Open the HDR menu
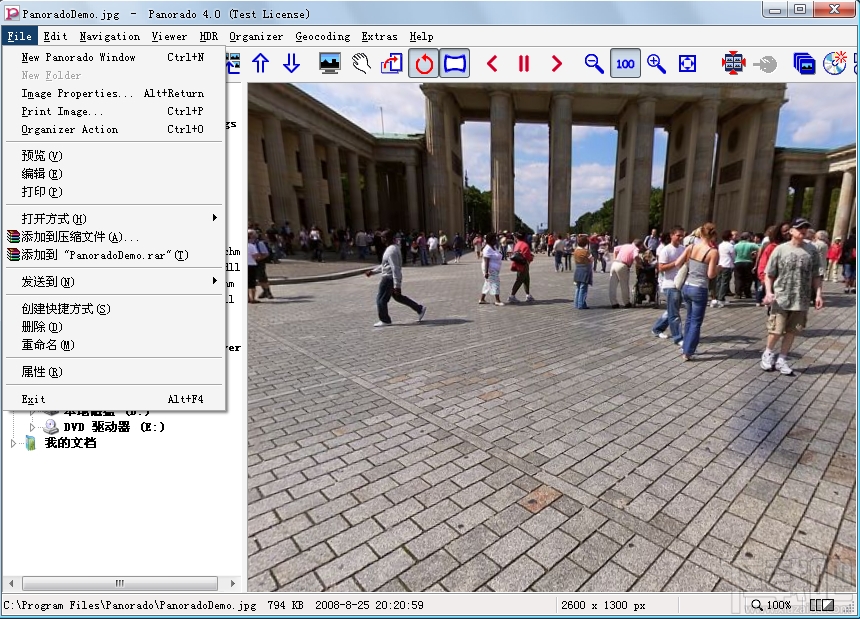This screenshot has width=860, height=619. (x=208, y=36)
